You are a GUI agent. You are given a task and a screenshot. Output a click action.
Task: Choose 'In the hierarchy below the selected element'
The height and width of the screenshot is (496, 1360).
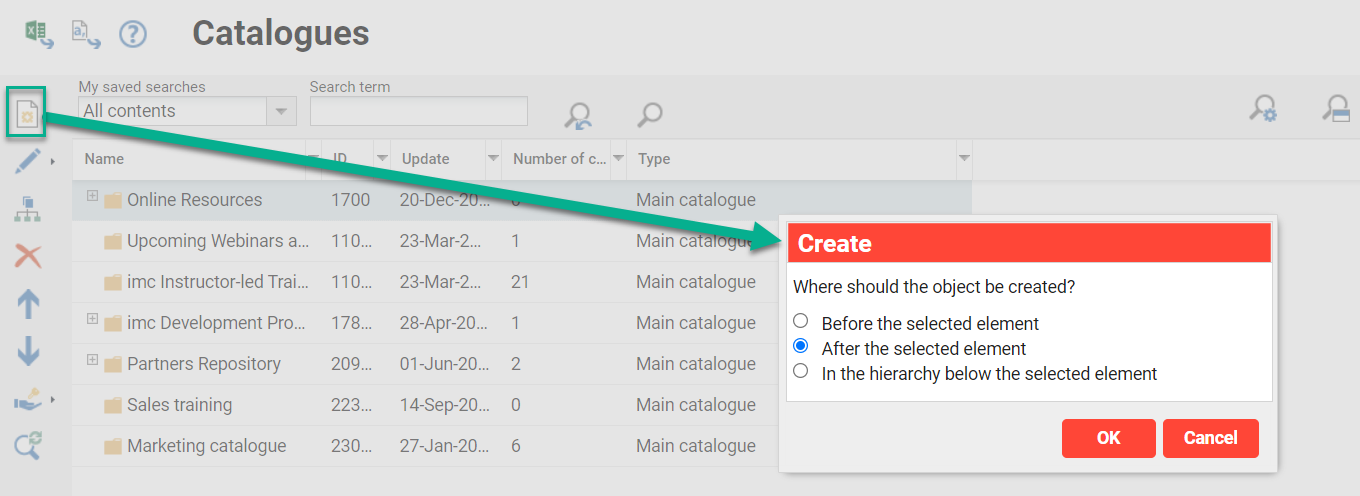800,372
